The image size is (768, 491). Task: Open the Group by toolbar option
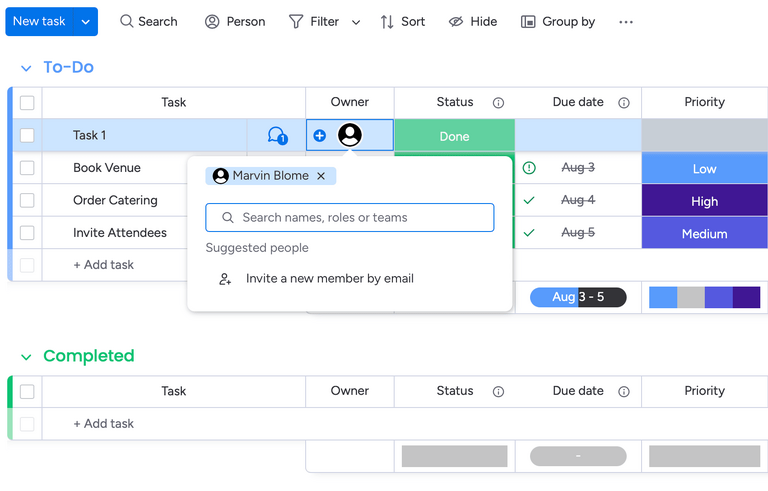[558, 22]
